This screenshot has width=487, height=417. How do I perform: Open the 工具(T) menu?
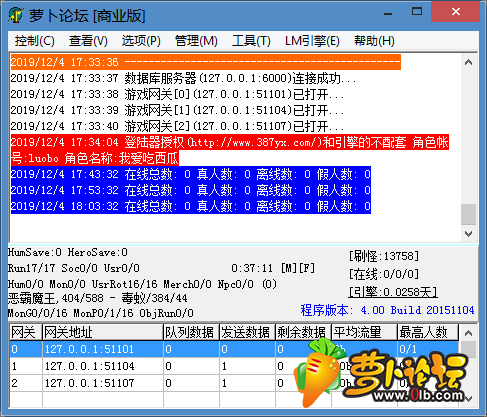[x=251, y=41]
